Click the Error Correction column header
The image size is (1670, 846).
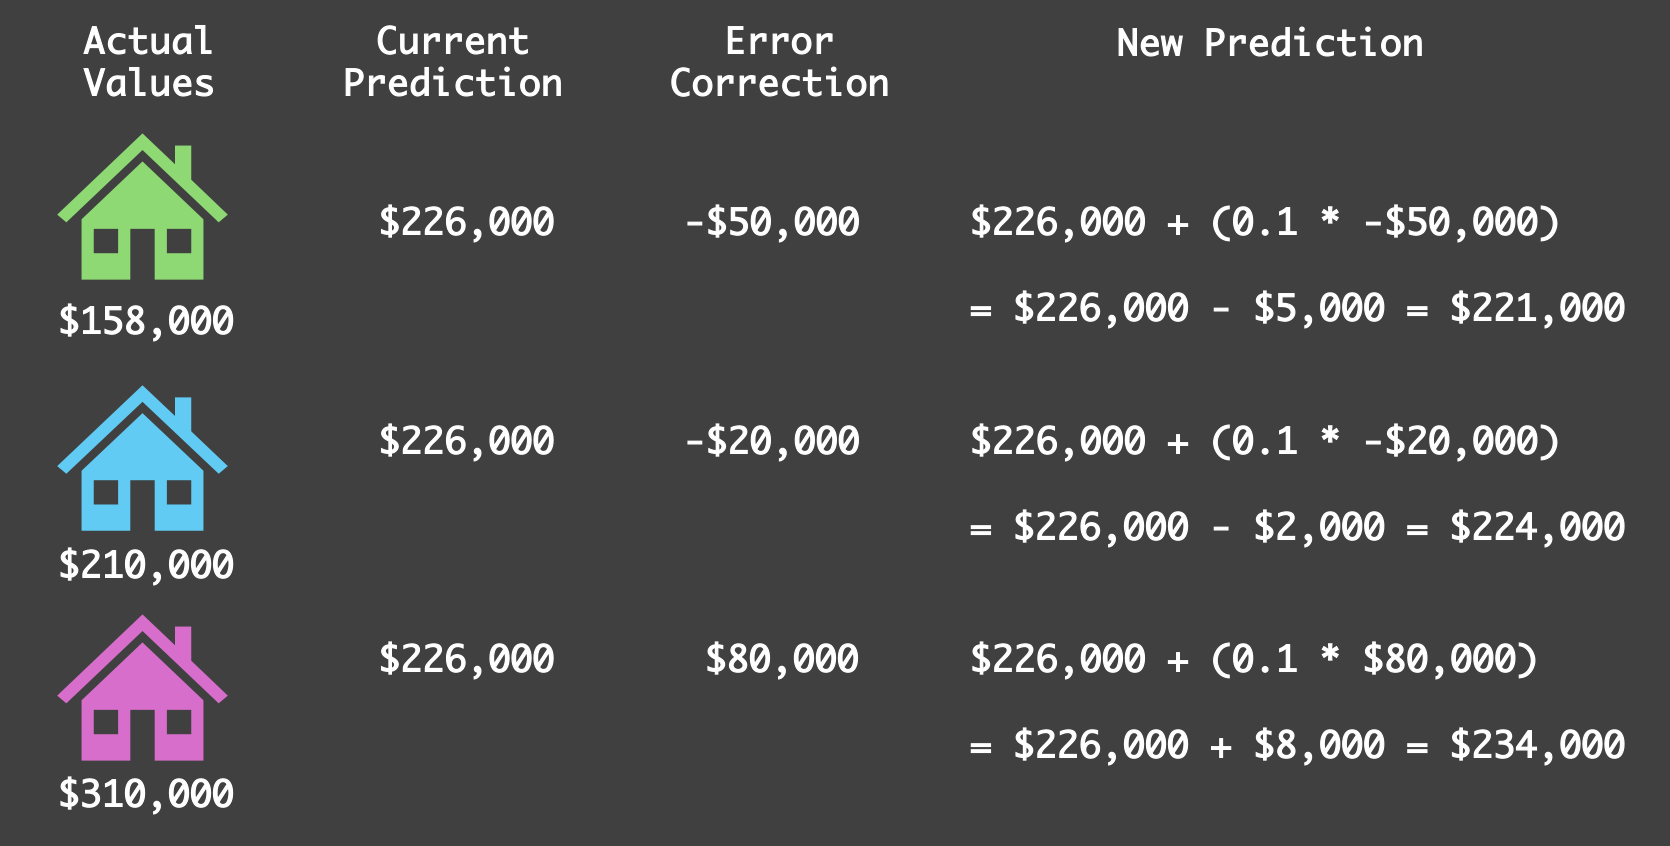779,62
